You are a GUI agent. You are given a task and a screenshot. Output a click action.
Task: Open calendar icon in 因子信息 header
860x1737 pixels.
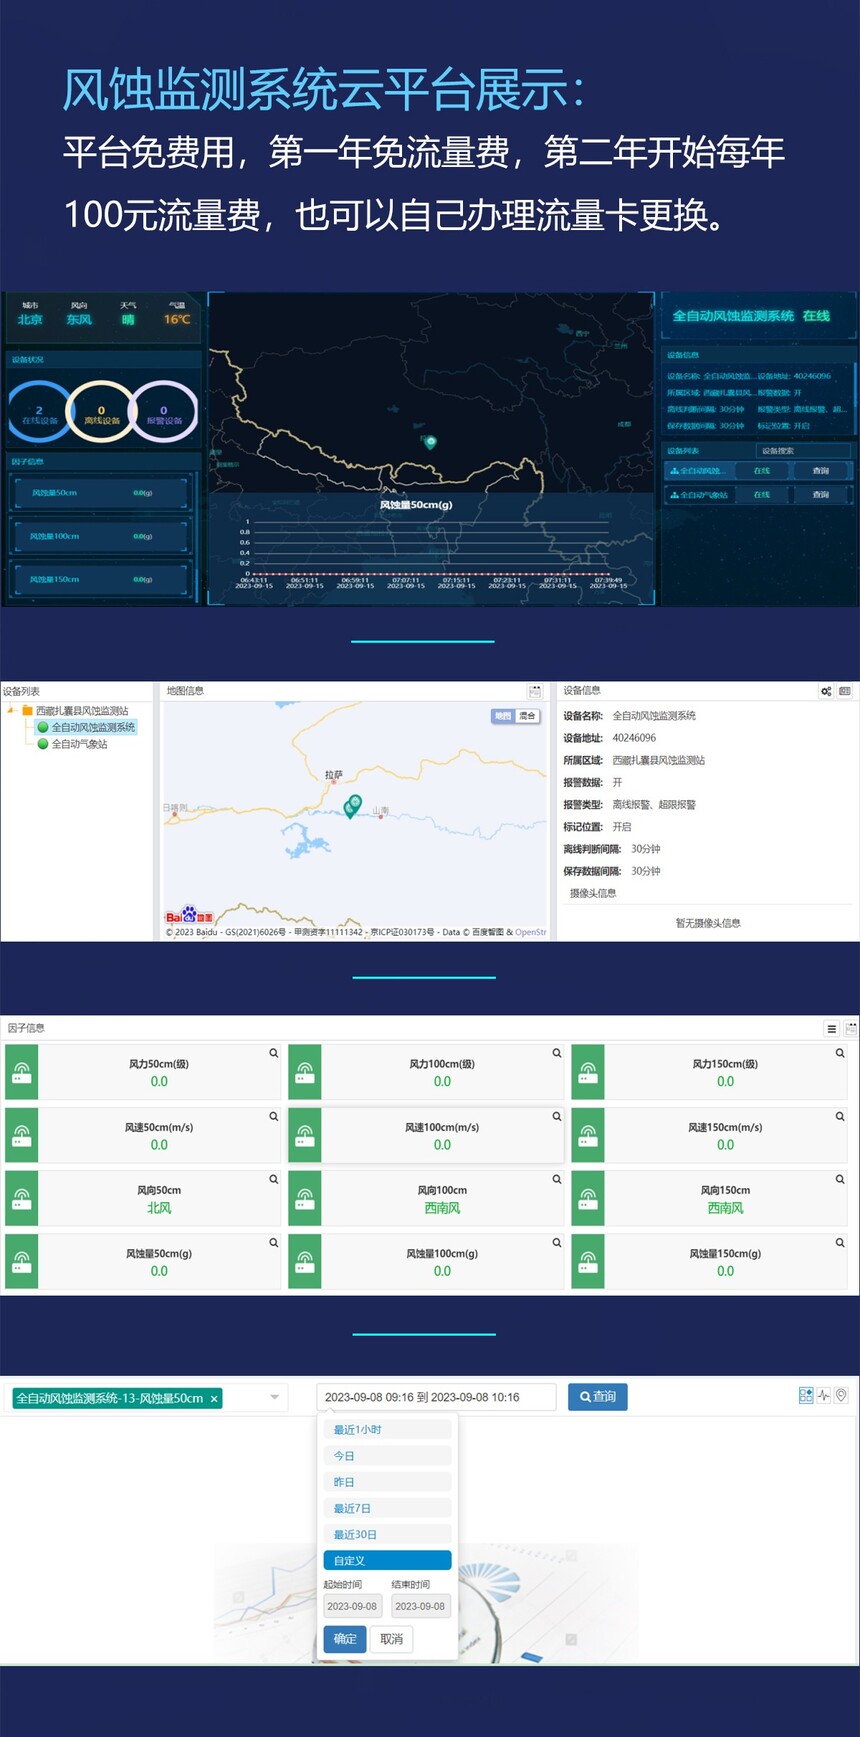click(x=851, y=1028)
